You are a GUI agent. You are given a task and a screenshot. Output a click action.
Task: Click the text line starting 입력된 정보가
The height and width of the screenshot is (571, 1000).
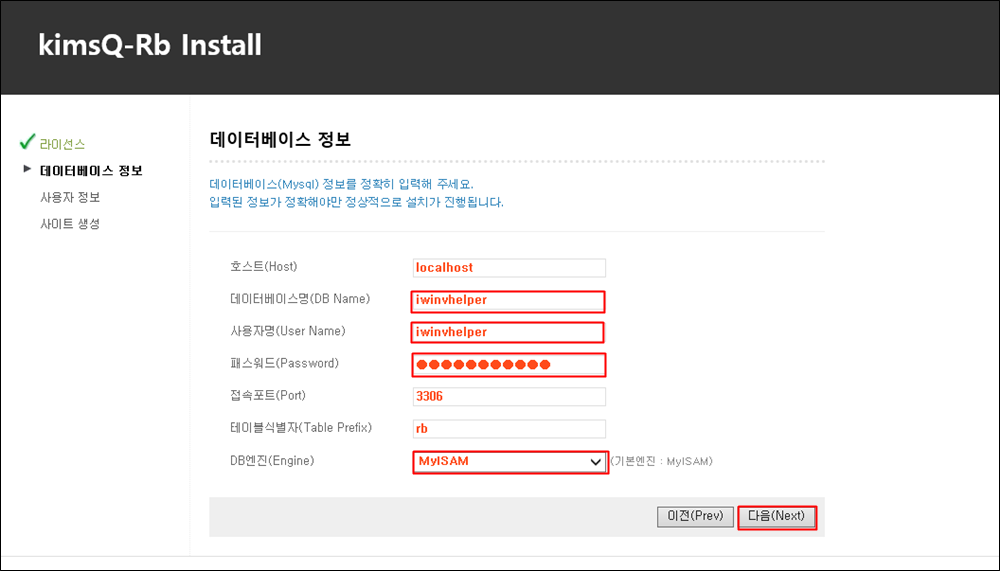pos(357,202)
